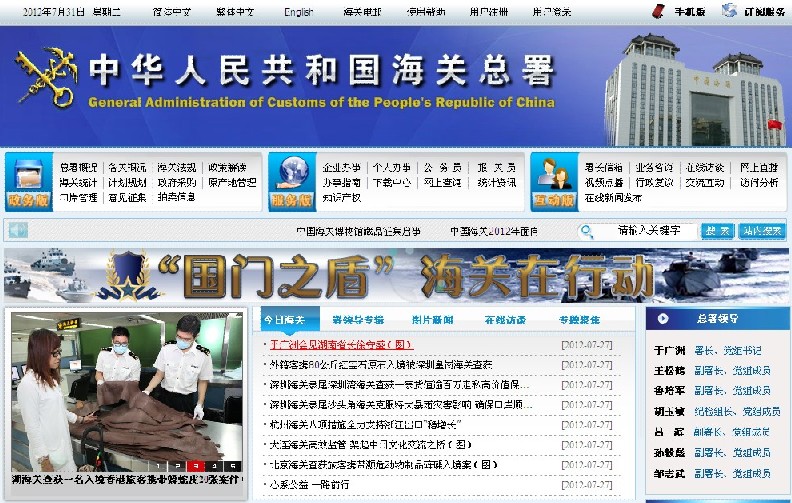Viewport: 792px width, 503px height.
Task: Select slideshow page number 4
Action: [x=215, y=466]
